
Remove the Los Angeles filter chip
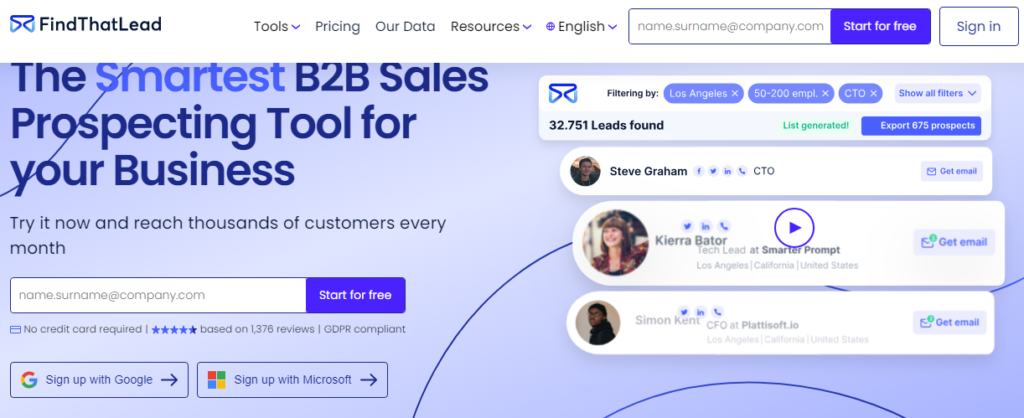click(x=735, y=93)
